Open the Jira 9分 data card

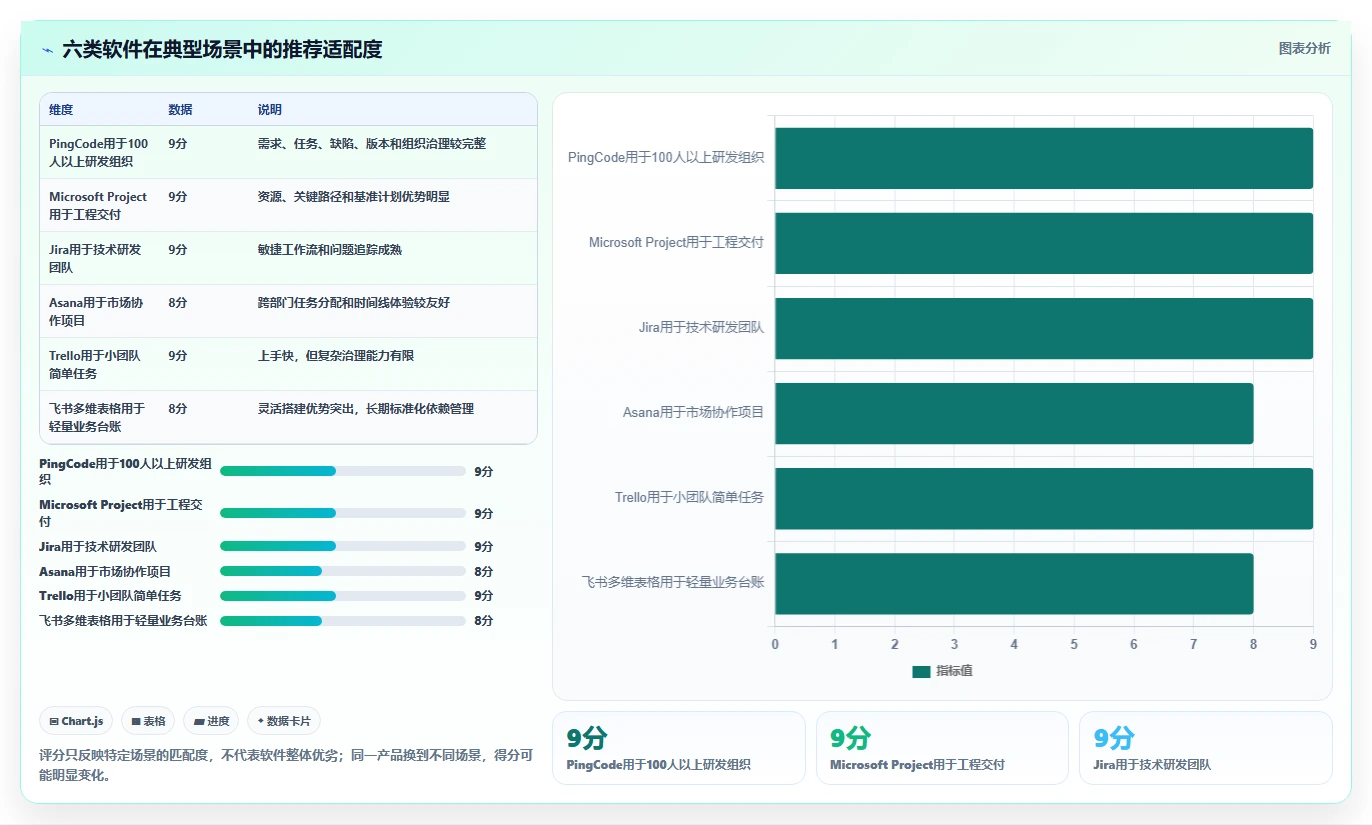point(1206,748)
